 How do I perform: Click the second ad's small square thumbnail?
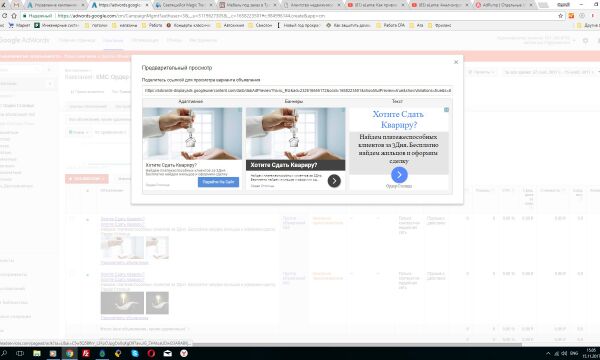point(157,303)
